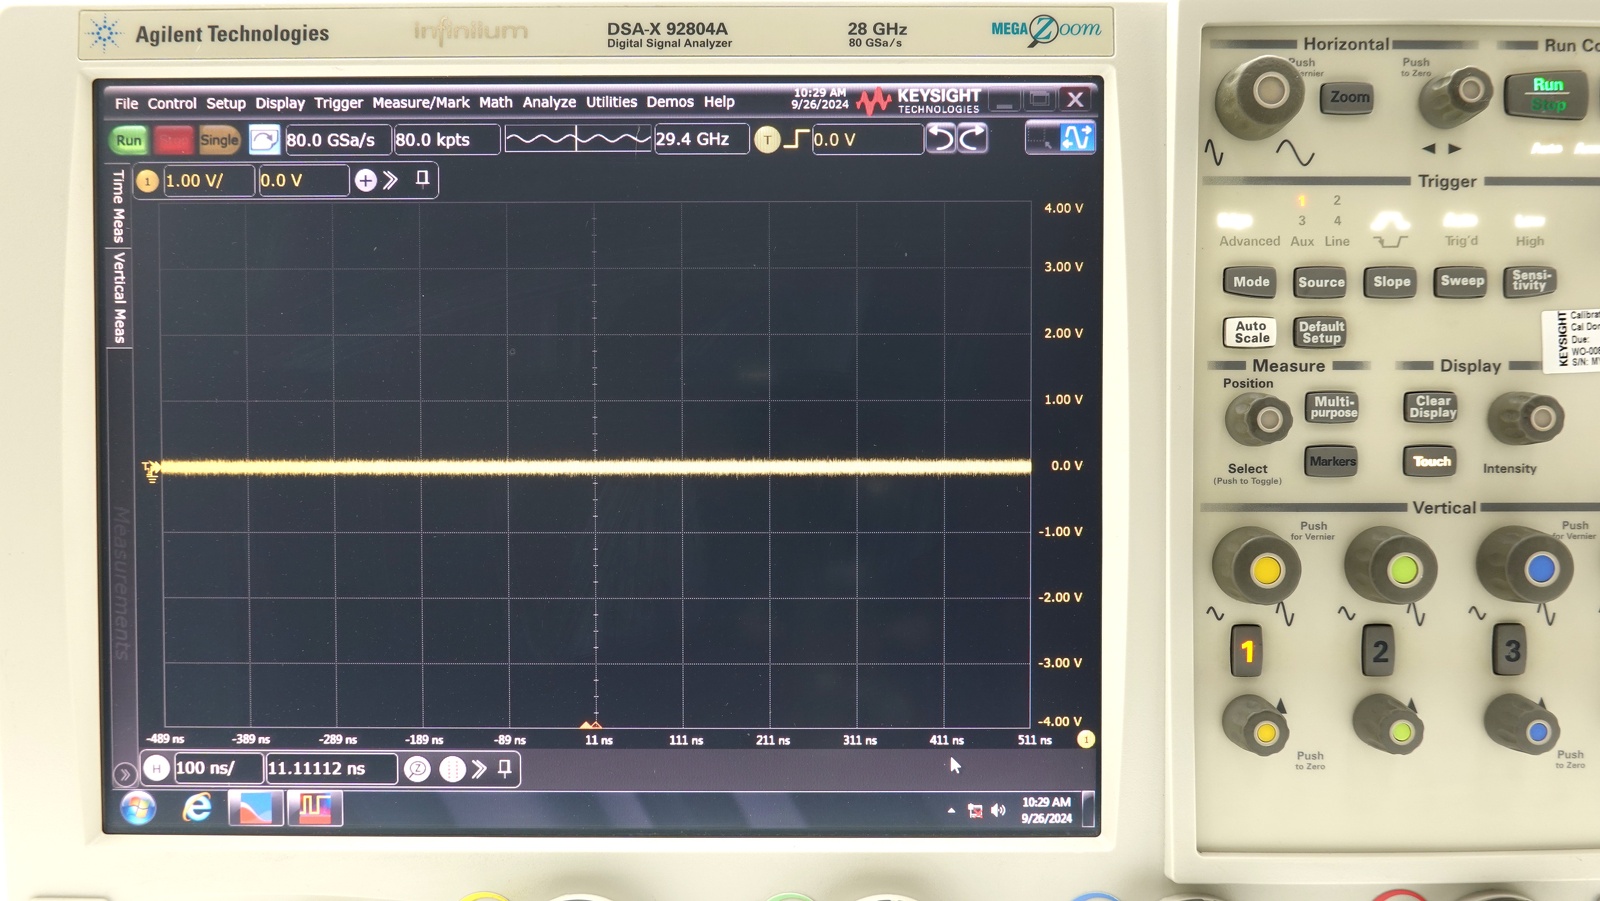The width and height of the screenshot is (1600, 901).
Task: Open the File menu
Action: pyautogui.click(x=126, y=103)
